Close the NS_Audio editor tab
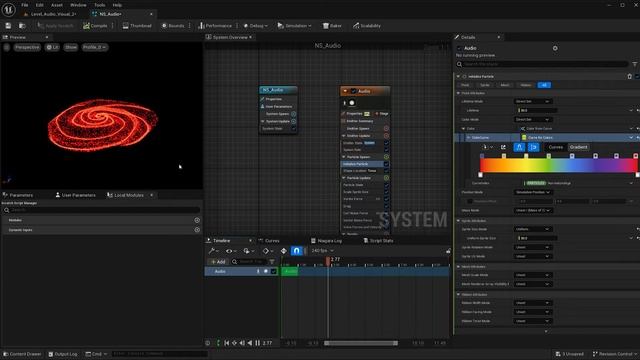Viewport: 640px width, 360px height. pos(151,14)
